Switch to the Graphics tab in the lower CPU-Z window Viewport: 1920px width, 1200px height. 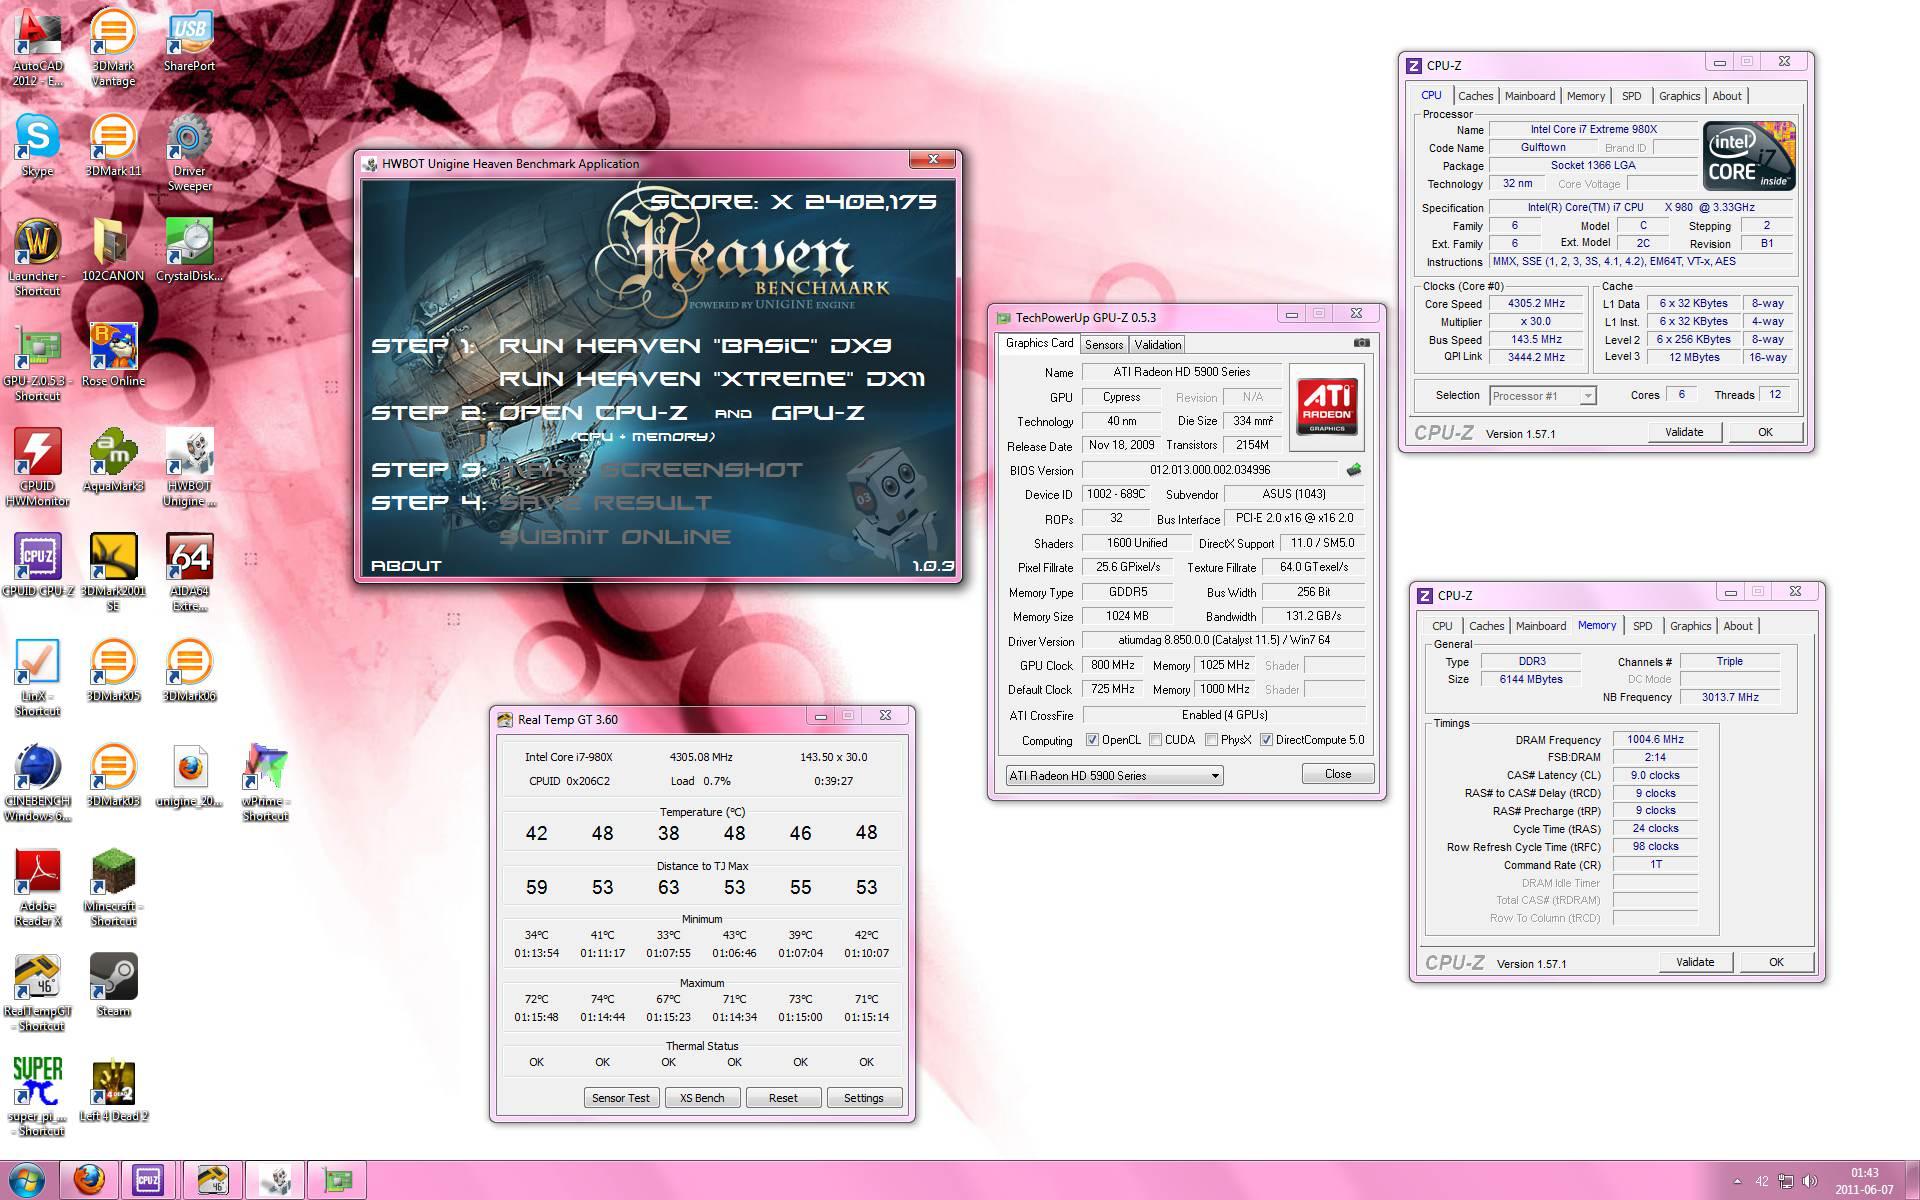tap(1690, 626)
